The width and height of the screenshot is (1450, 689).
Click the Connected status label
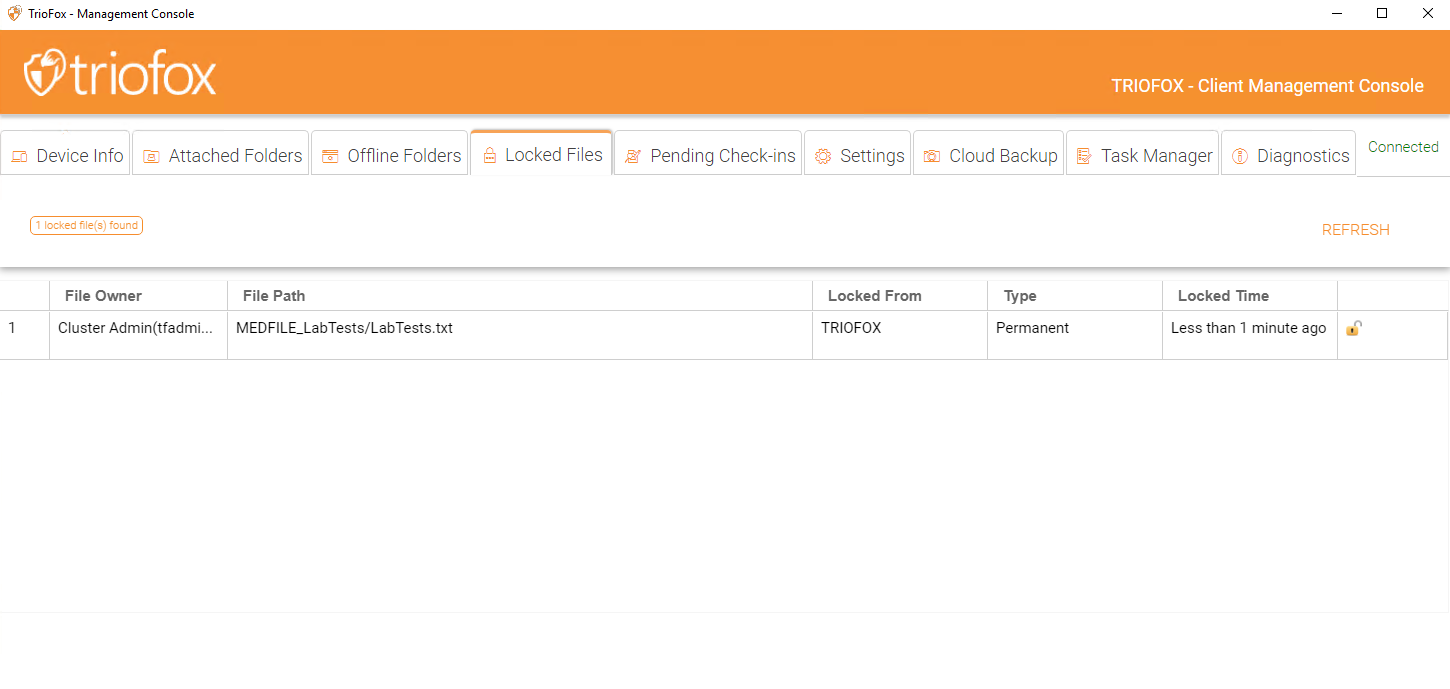1403,147
